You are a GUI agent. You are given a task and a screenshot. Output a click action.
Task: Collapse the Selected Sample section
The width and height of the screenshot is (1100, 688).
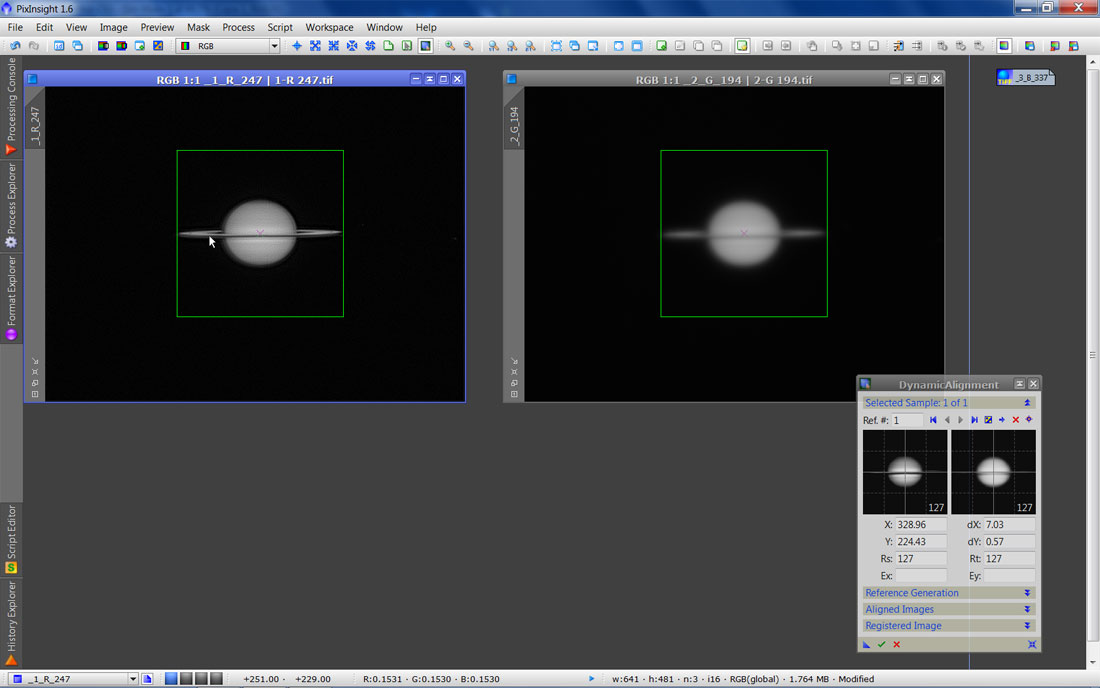click(x=1027, y=403)
